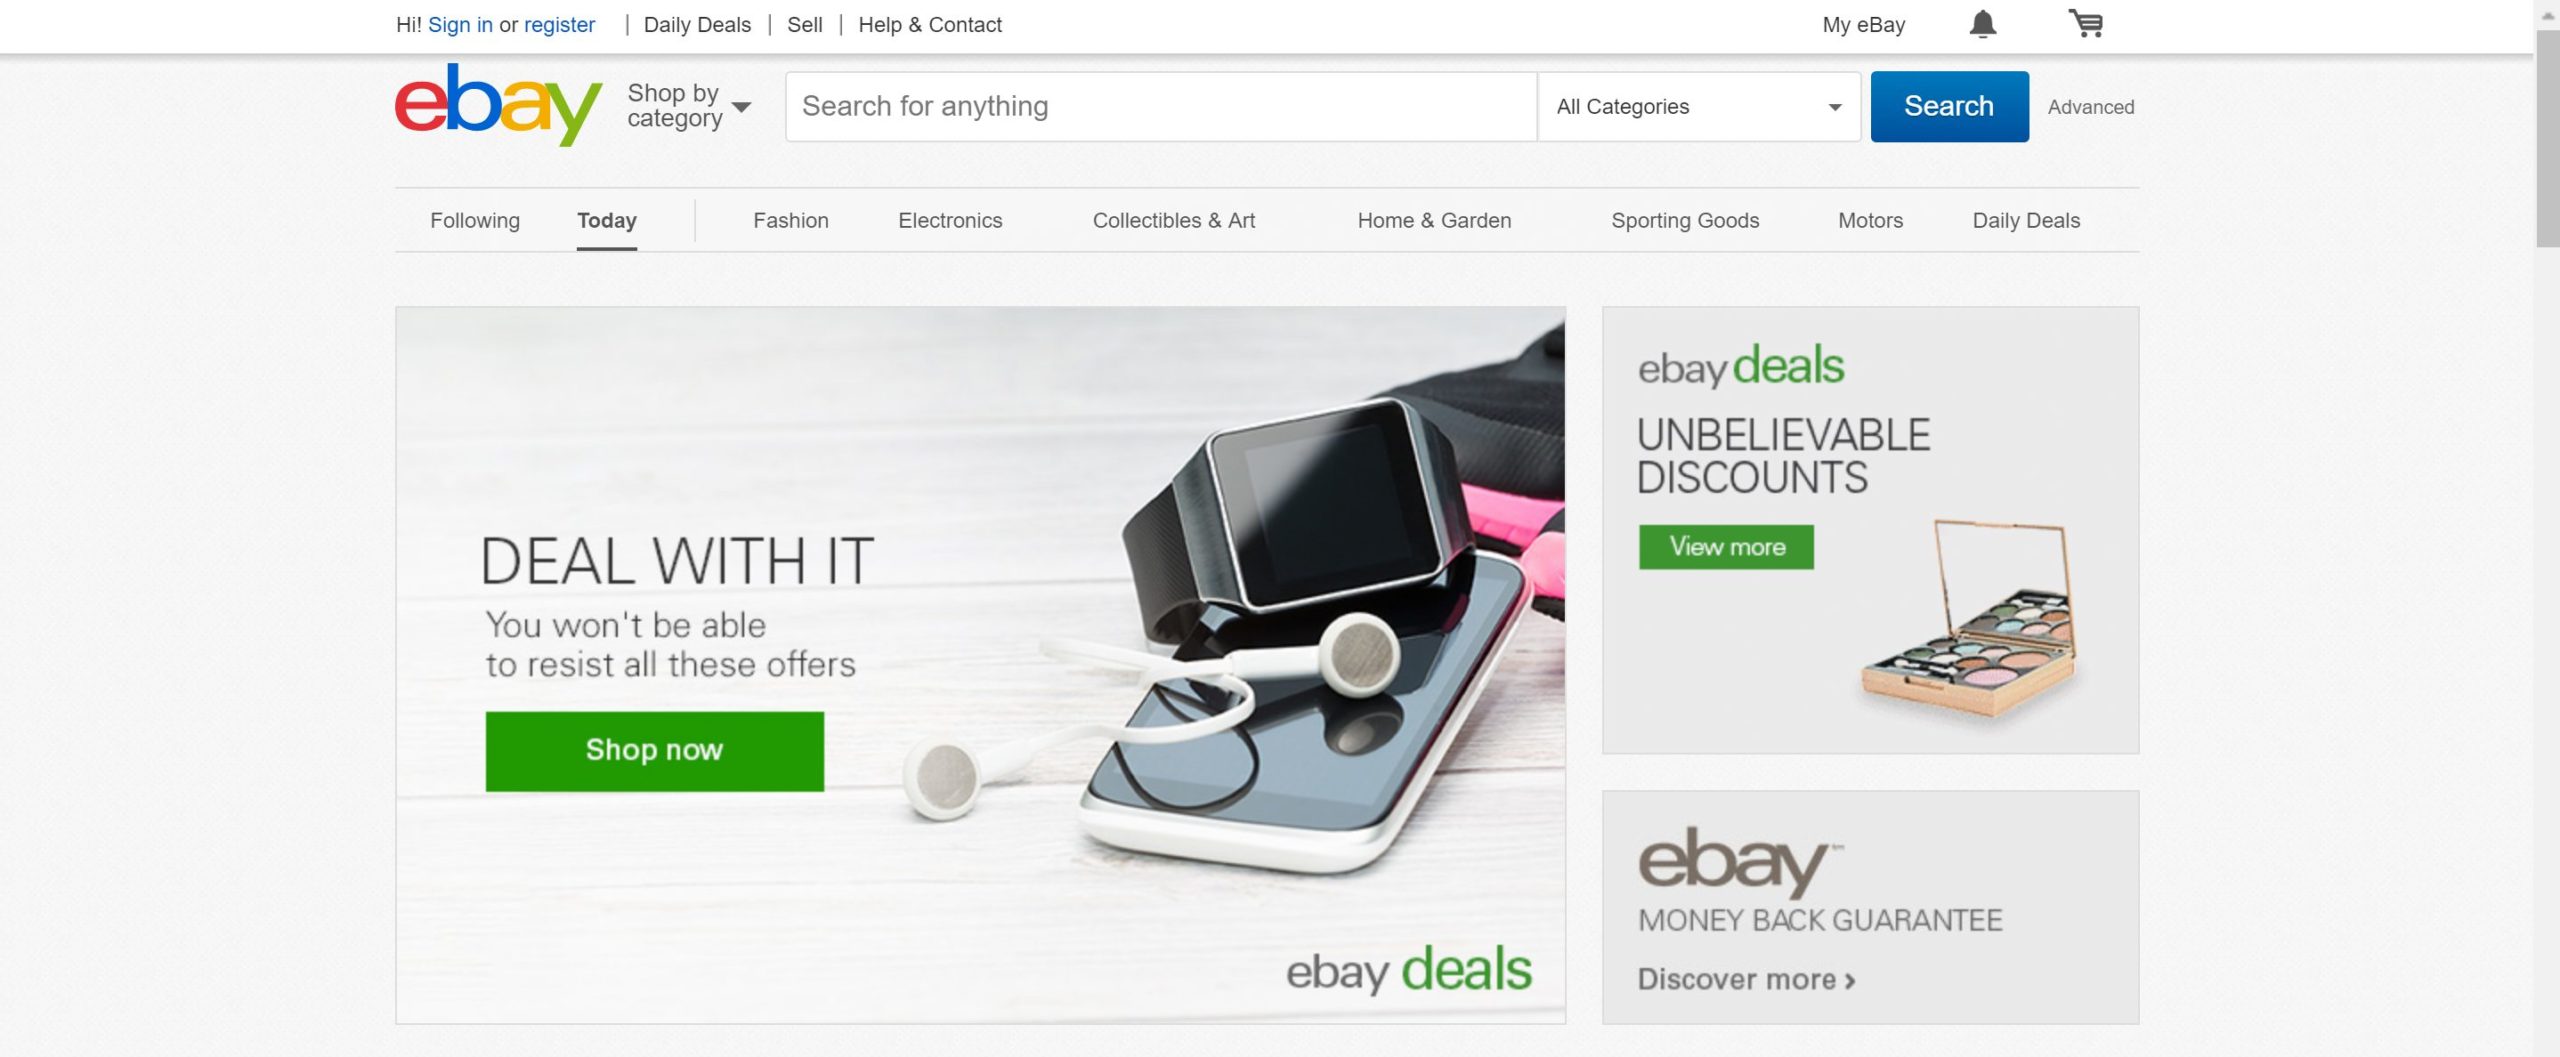Open the notifications bell icon

coord(1982,24)
